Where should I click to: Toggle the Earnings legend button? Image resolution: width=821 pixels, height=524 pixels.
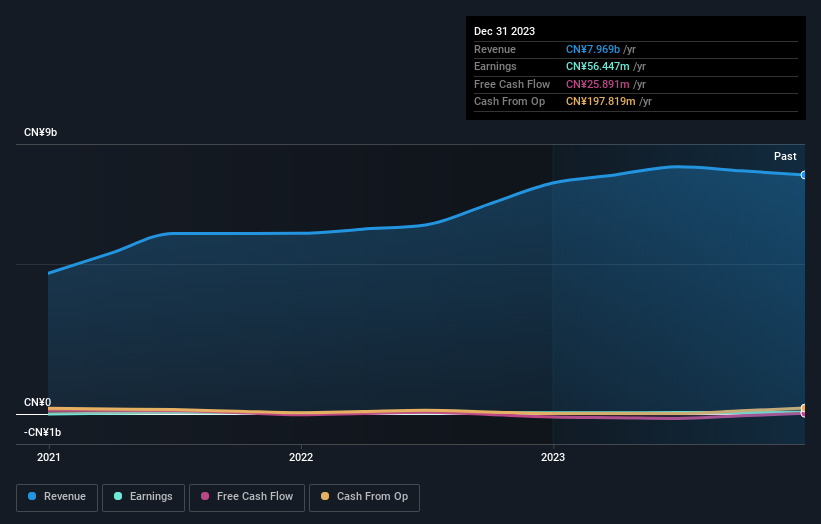[143, 497]
